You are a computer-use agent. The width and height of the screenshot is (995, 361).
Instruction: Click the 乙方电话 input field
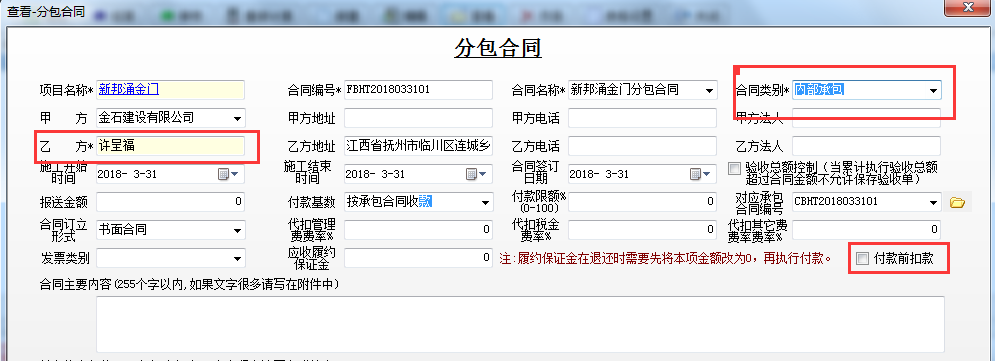coord(643,146)
